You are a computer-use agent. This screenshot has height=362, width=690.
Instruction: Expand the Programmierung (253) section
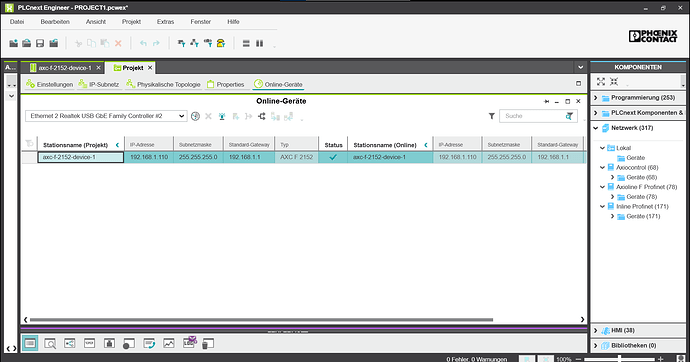click(x=595, y=98)
